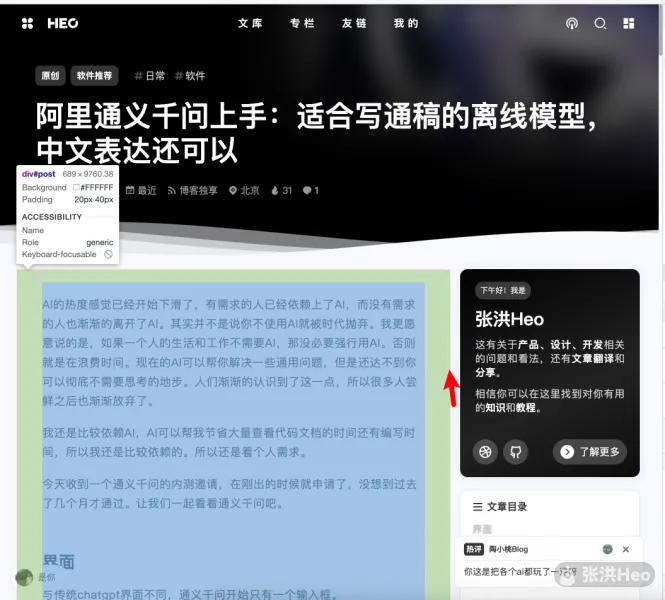Viewport: 665px width, 600px height.
Task: Click the 北京 location label
Action: (249, 190)
